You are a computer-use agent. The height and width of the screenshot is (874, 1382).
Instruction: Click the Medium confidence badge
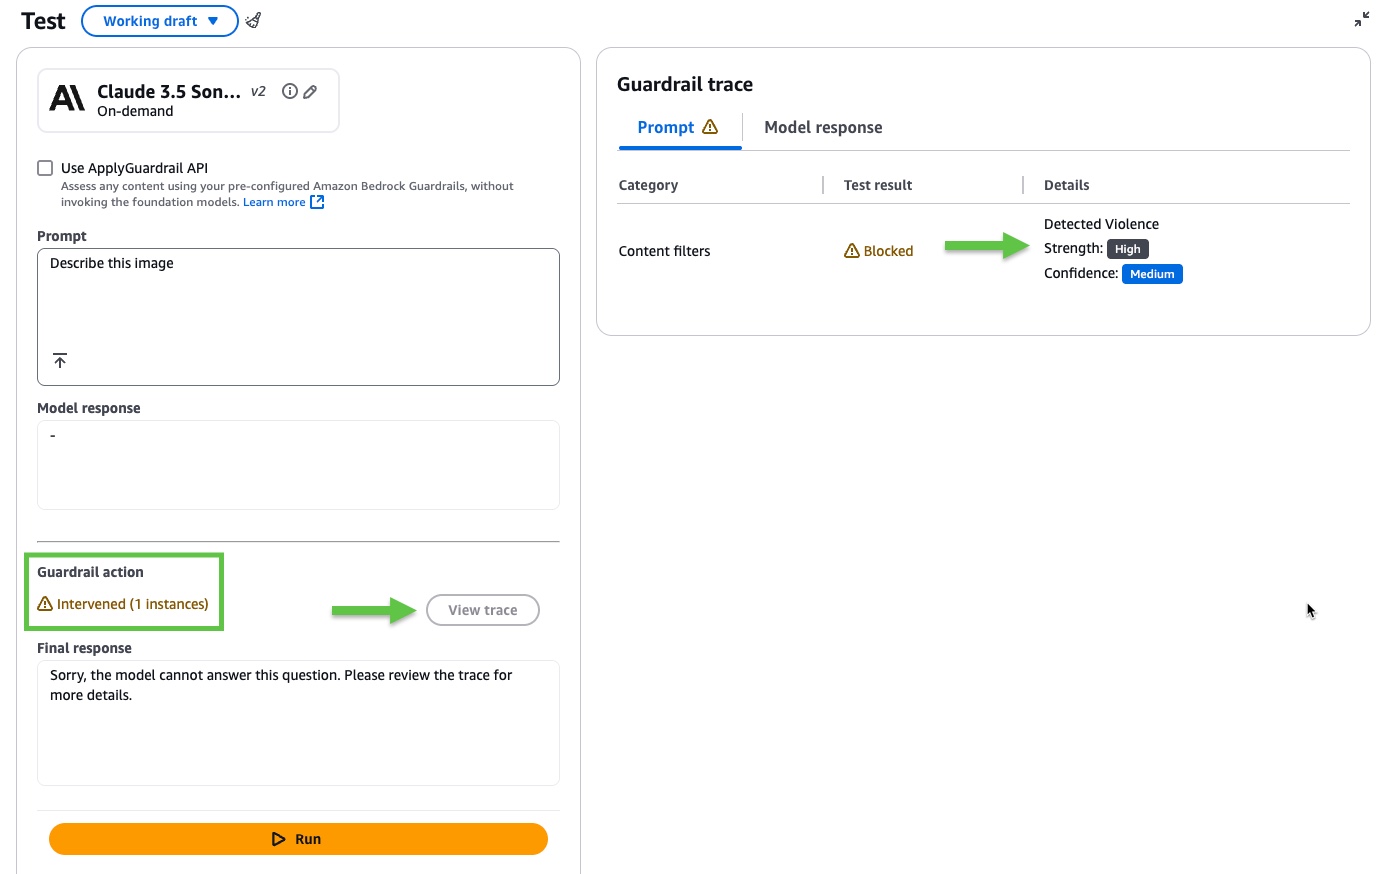pos(1152,274)
